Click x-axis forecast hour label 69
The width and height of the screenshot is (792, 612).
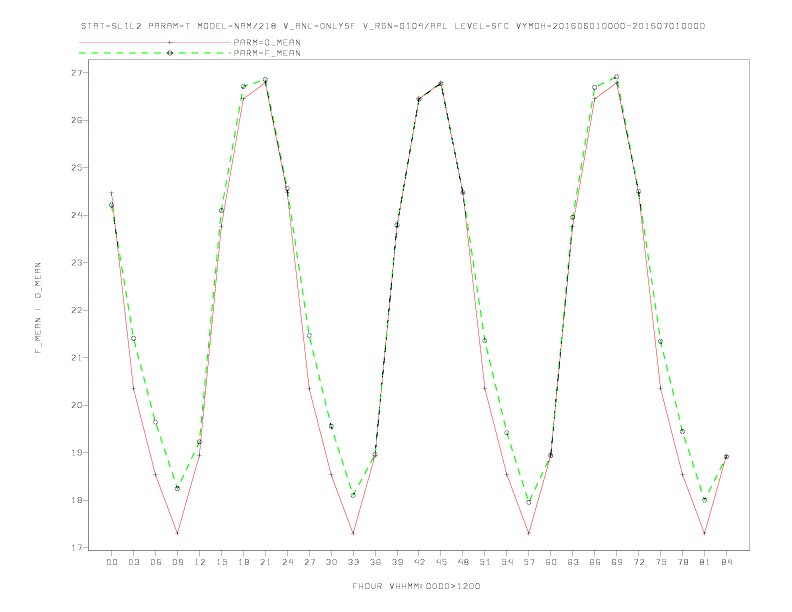click(x=617, y=562)
